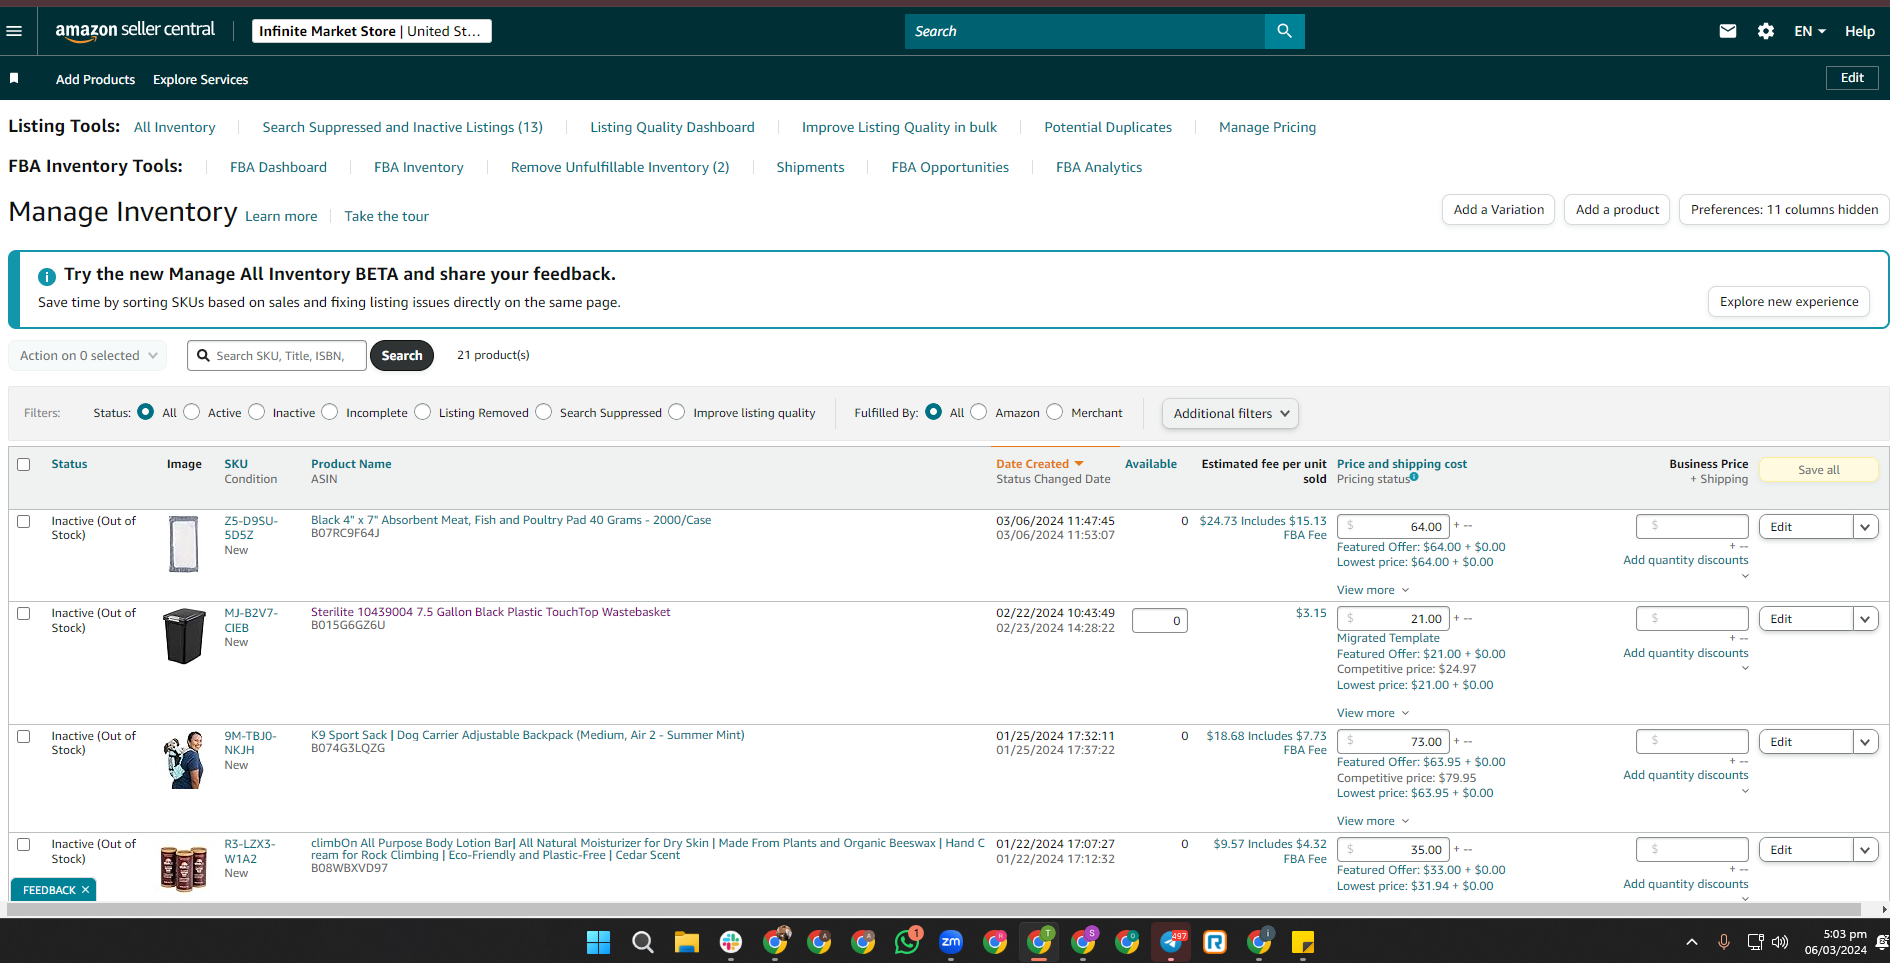Select the Search Suppressed status radio

(x=544, y=412)
